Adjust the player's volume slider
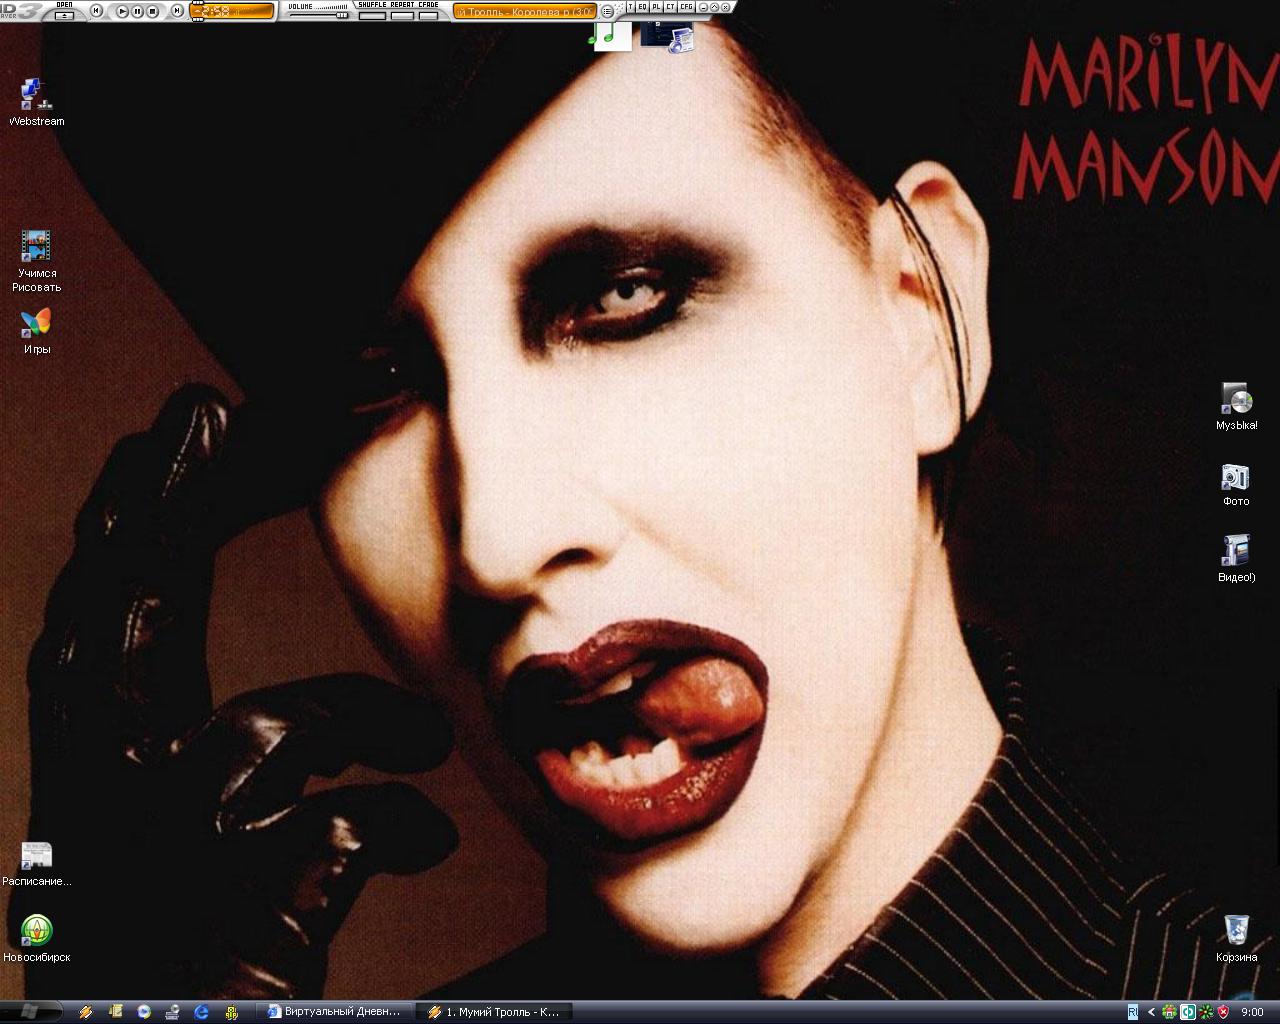Screen dimensions: 1280x1024 coord(318,14)
